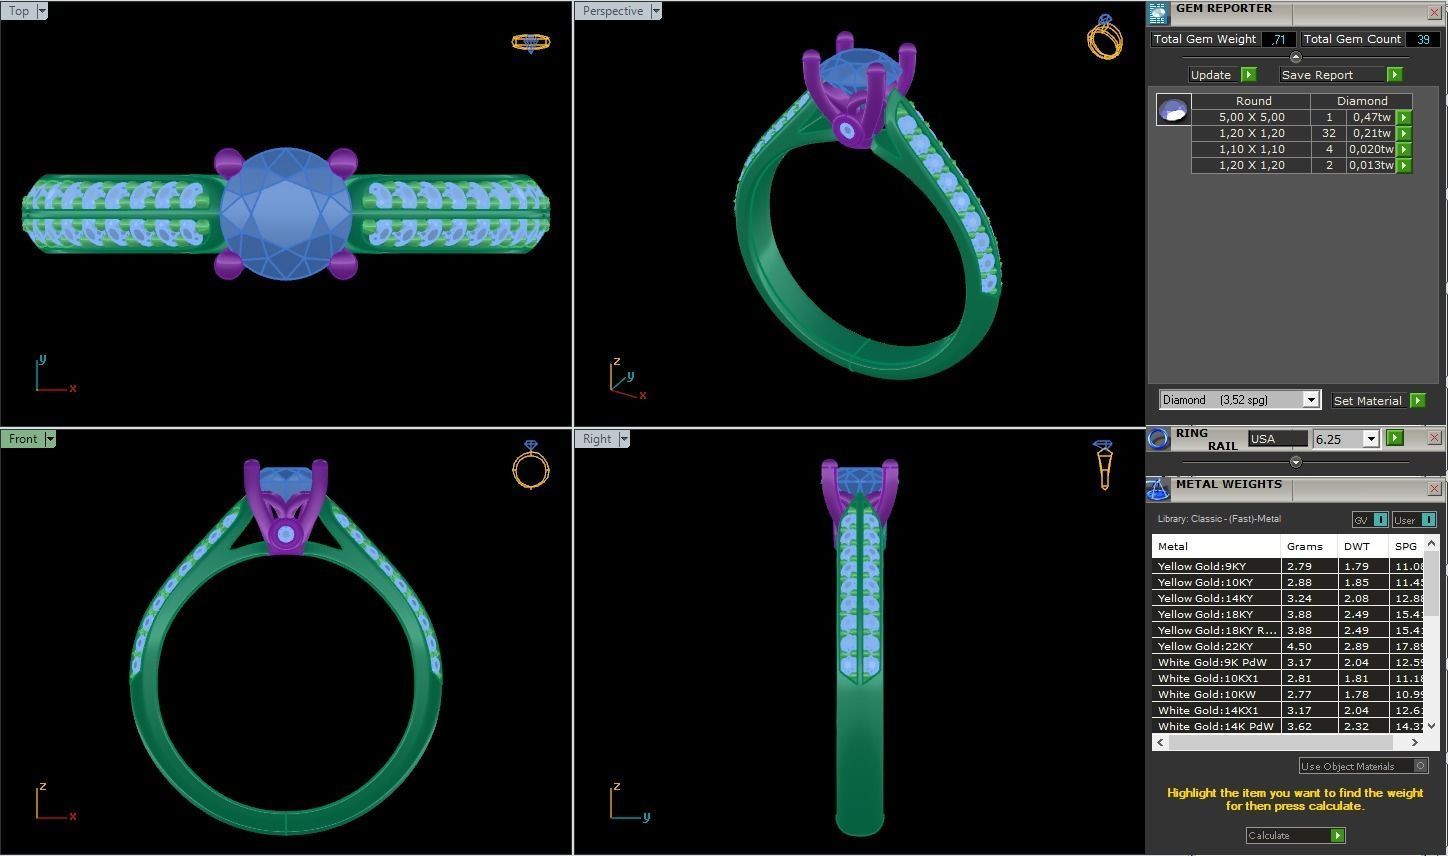Open the Right viewport dropdown arrow
This screenshot has width=1448, height=856.
[624, 439]
